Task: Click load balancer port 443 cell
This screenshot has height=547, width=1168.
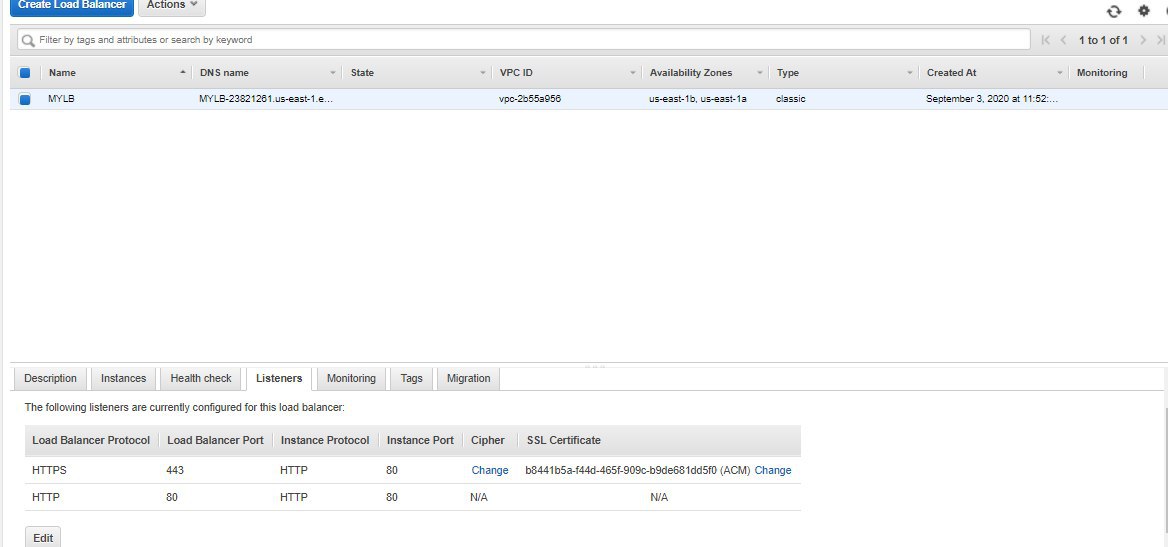Action: pos(175,470)
